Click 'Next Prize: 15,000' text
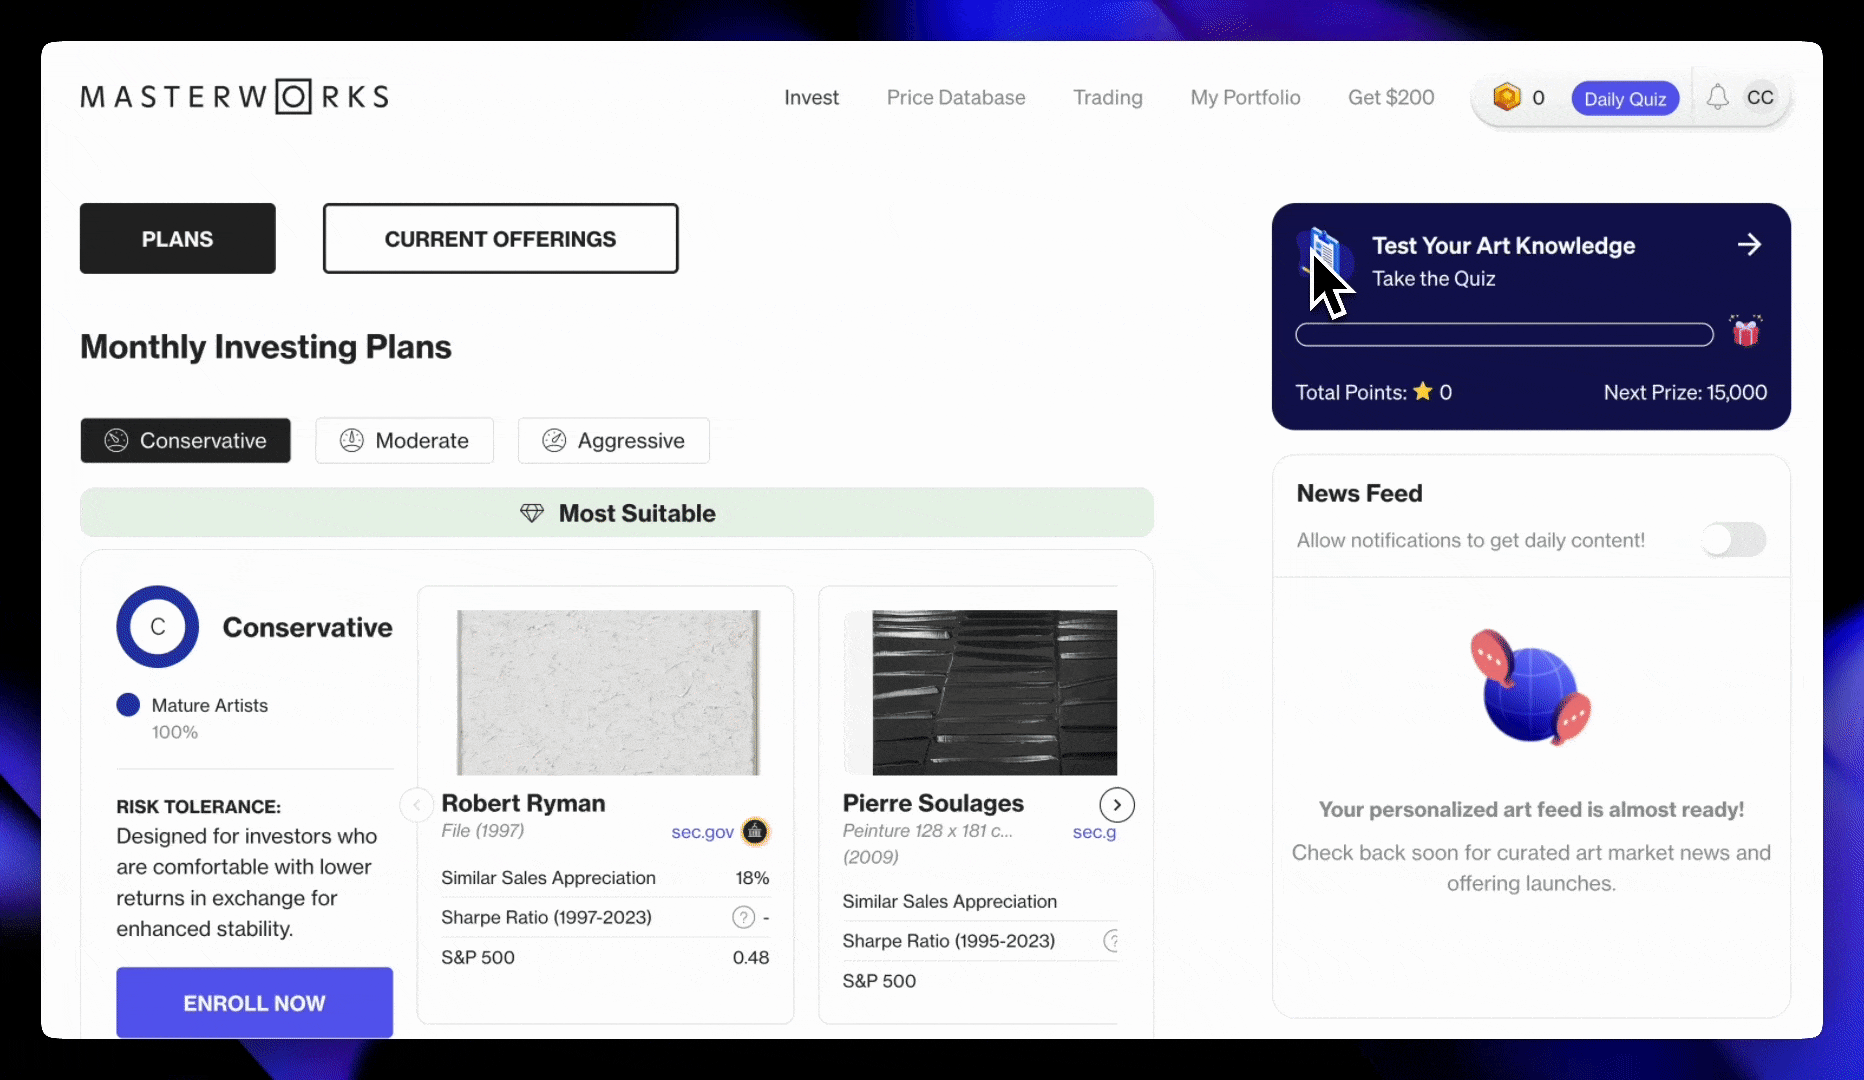 tap(1685, 392)
